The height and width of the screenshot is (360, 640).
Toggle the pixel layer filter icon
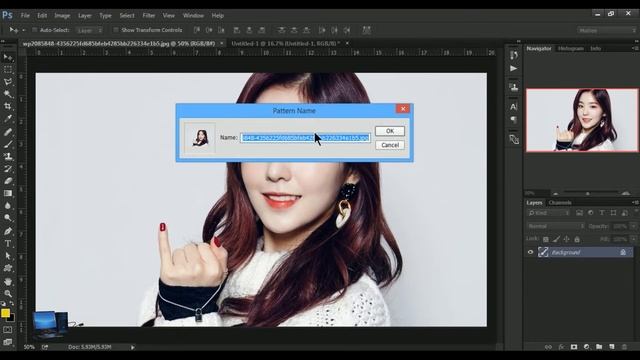point(579,213)
